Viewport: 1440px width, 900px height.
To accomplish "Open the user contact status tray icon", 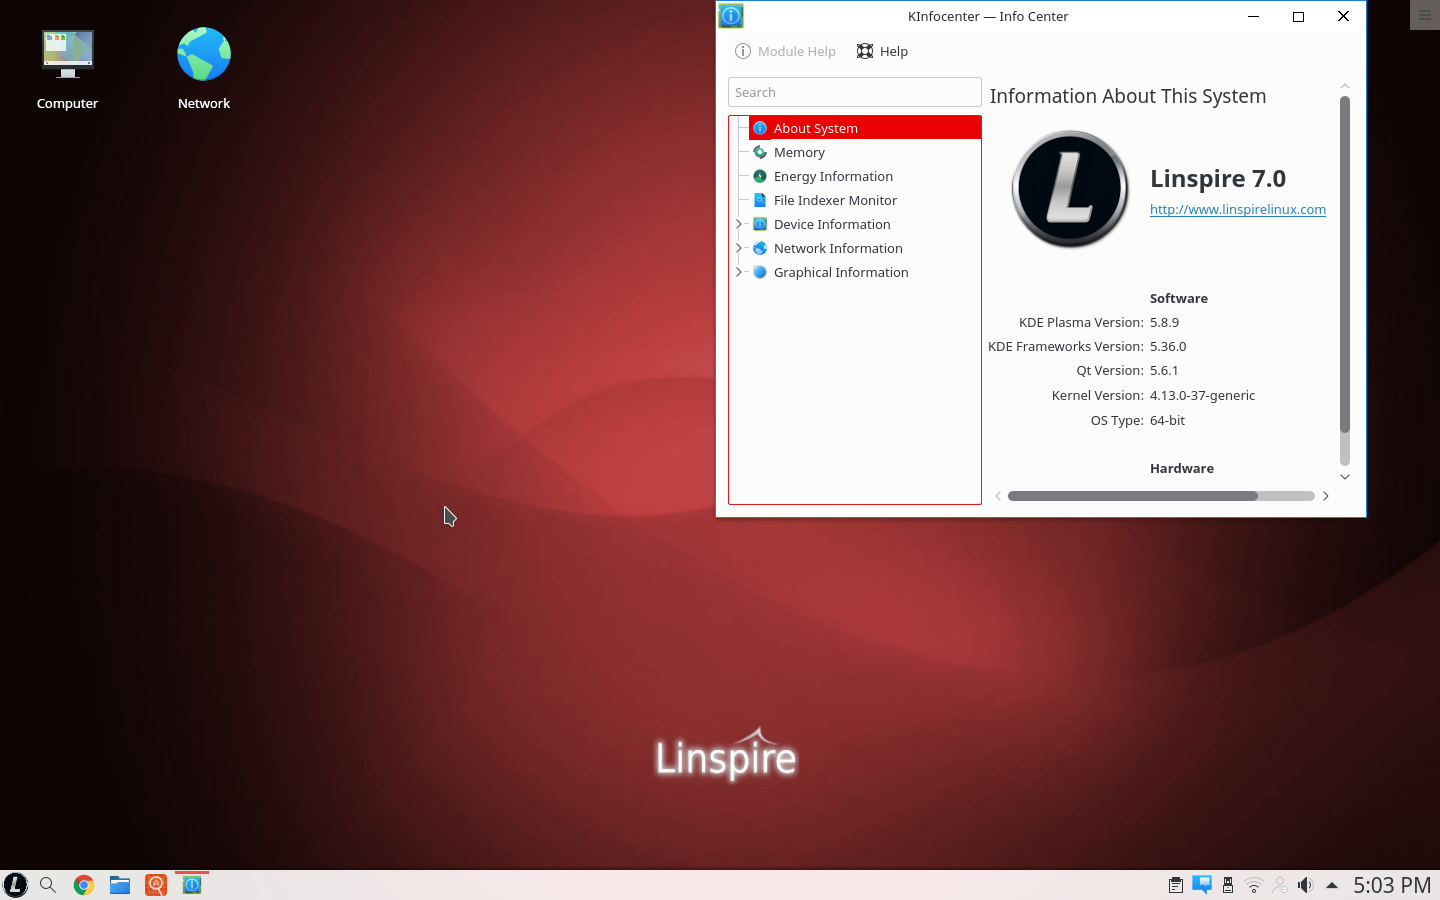I will [x=1280, y=885].
